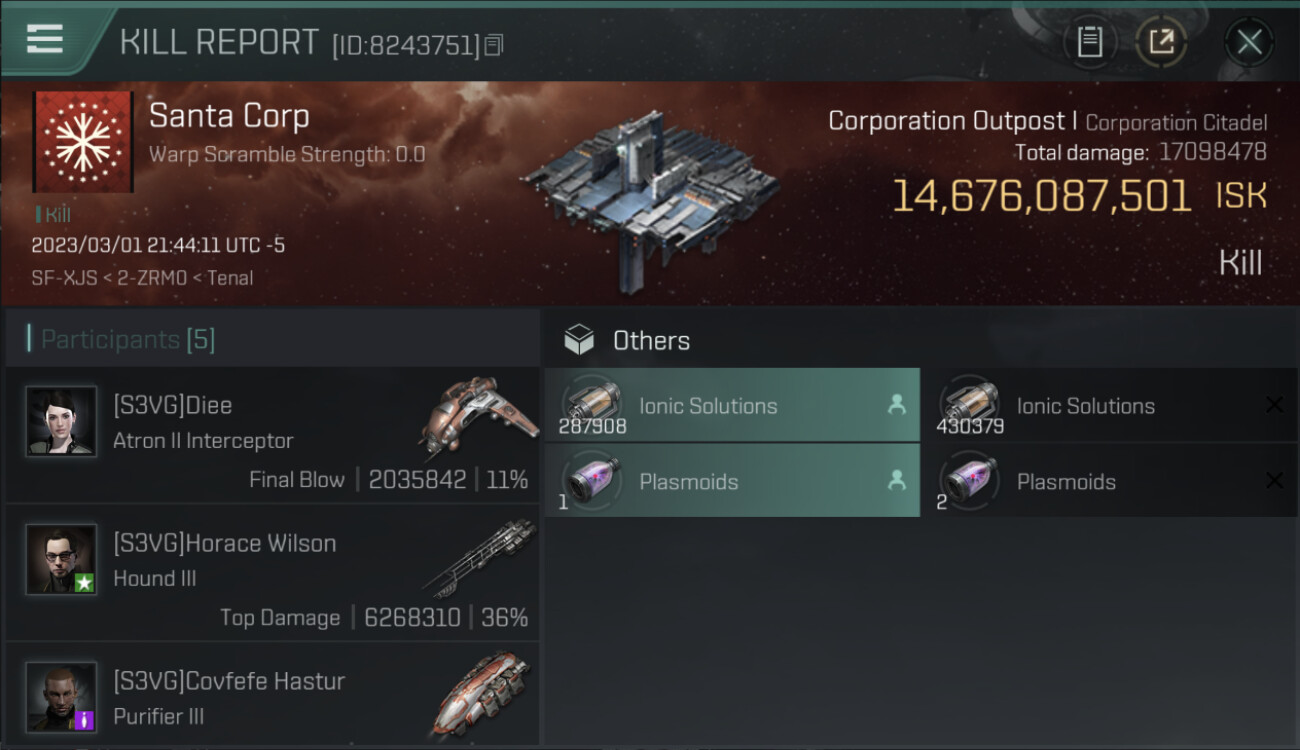This screenshot has width=1300, height=750.
Task: Select the 287908 Ionic Solutions item
Action: coord(732,406)
